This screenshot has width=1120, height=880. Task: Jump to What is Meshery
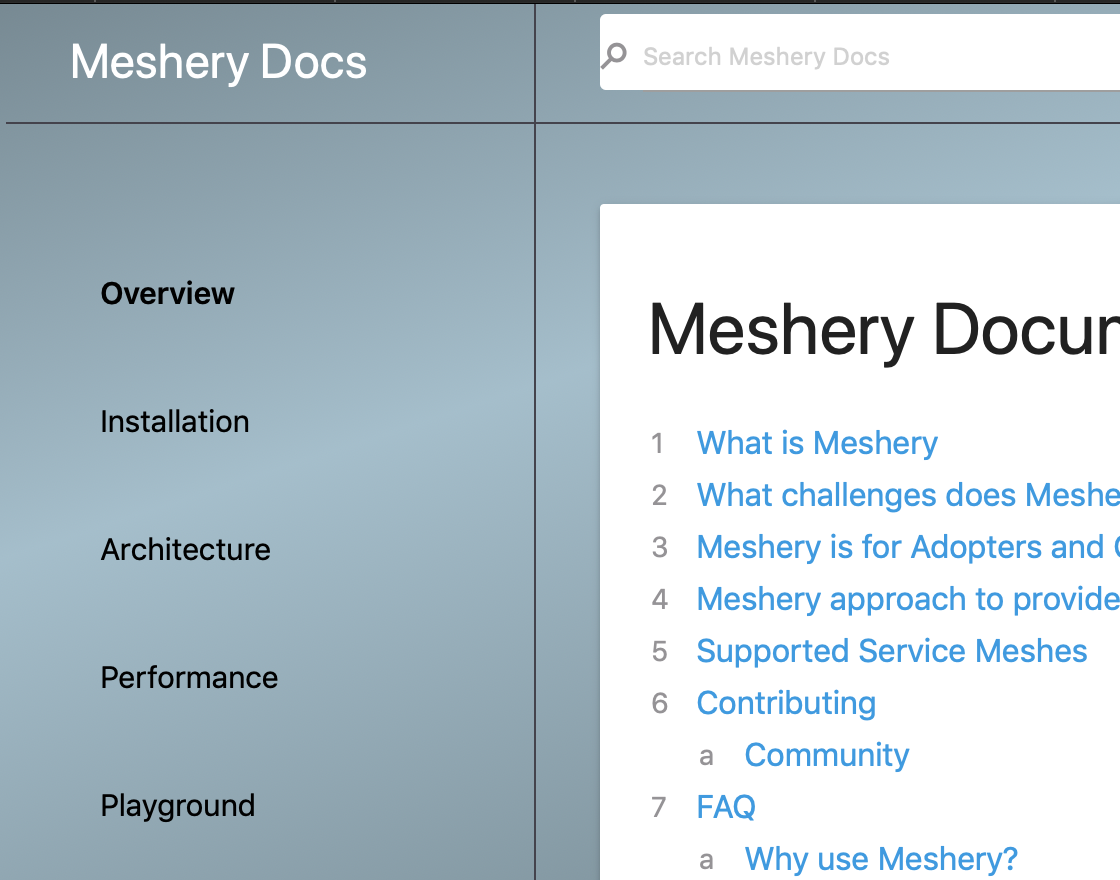tap(817, 443)
